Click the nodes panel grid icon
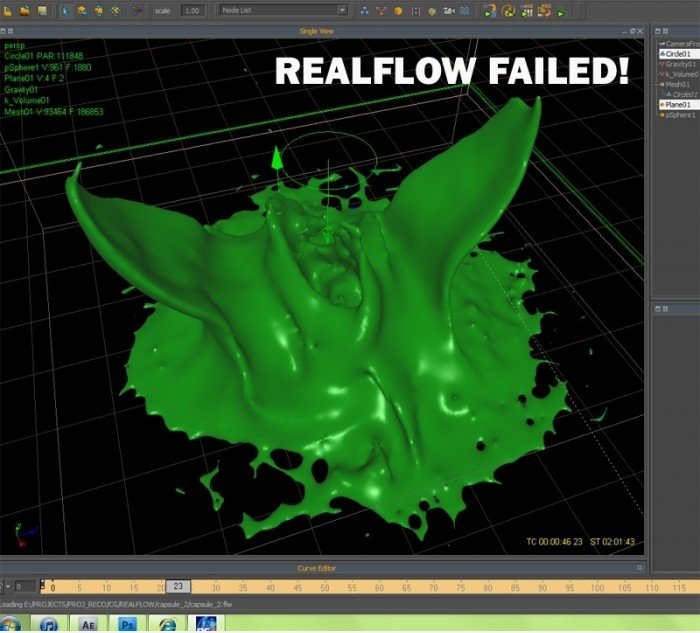This screenshot has width=700, height=633. pos(665,31)
